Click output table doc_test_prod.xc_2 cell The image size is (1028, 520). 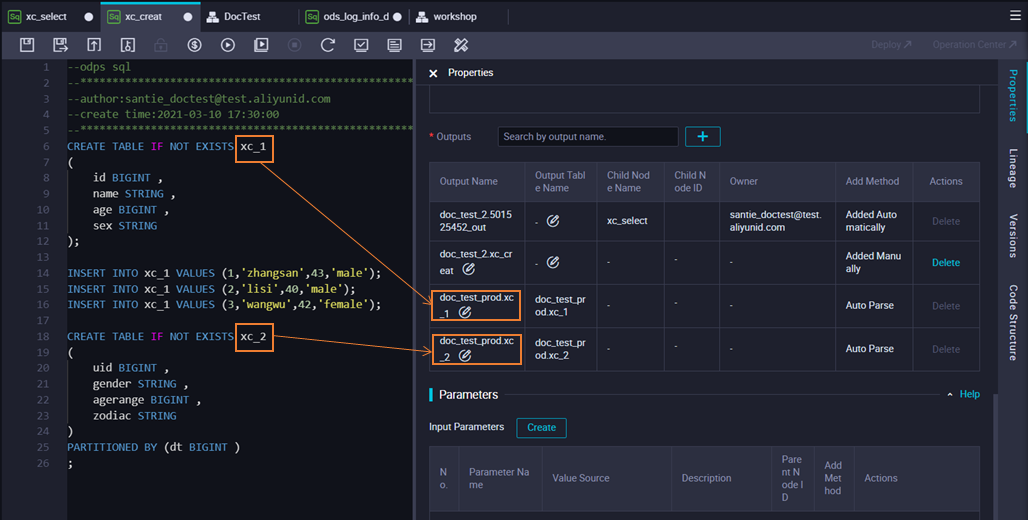tap(560, 349)
